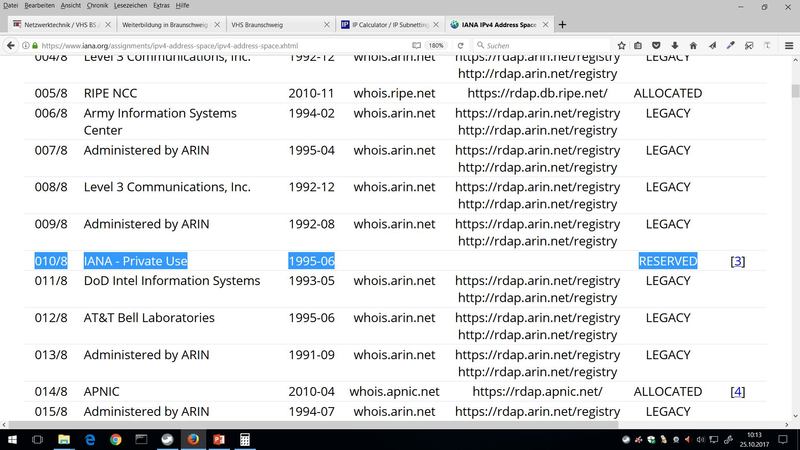The width and height of the screenshot is (800, 450).
Task: Go back with the browser back arrow
Action: pyautogui.click(x=11, y=45)
